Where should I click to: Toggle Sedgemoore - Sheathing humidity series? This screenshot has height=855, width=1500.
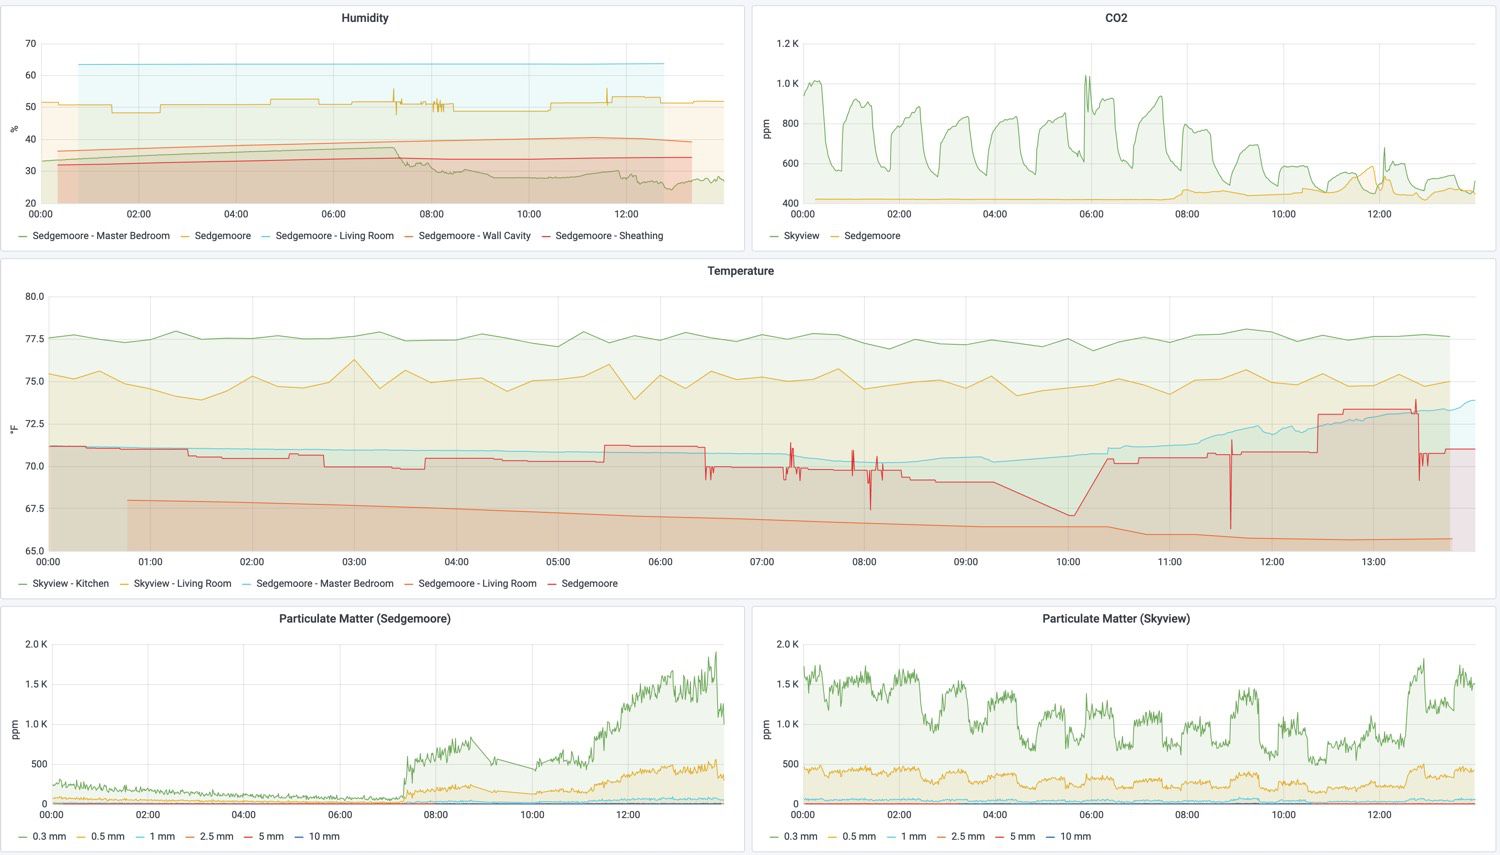(x=609, y=236)
